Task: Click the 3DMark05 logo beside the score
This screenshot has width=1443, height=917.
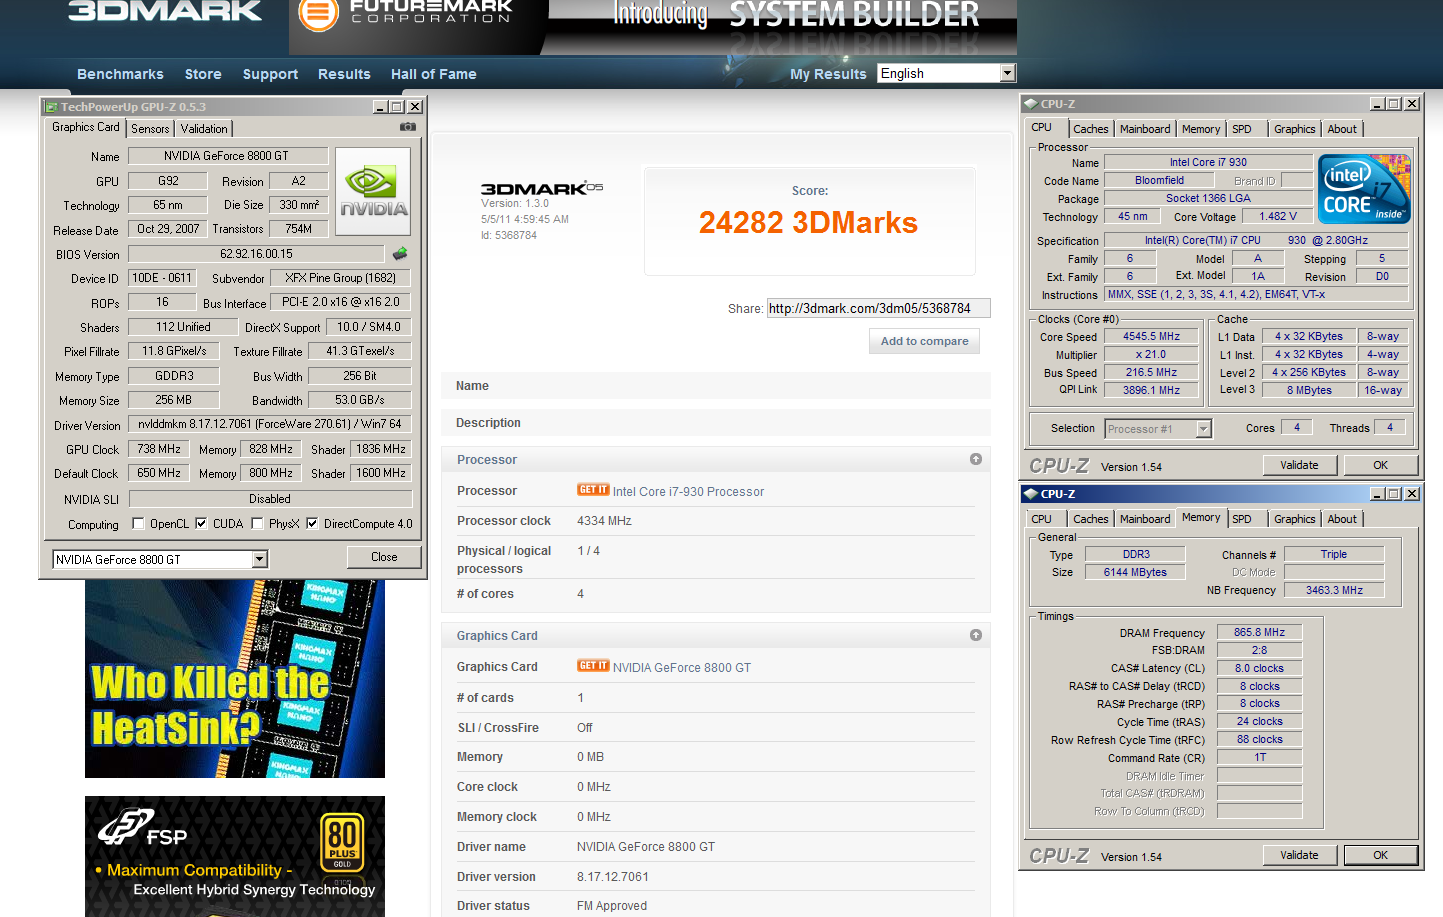Action: pyautogui.click(x=541, y=188)
